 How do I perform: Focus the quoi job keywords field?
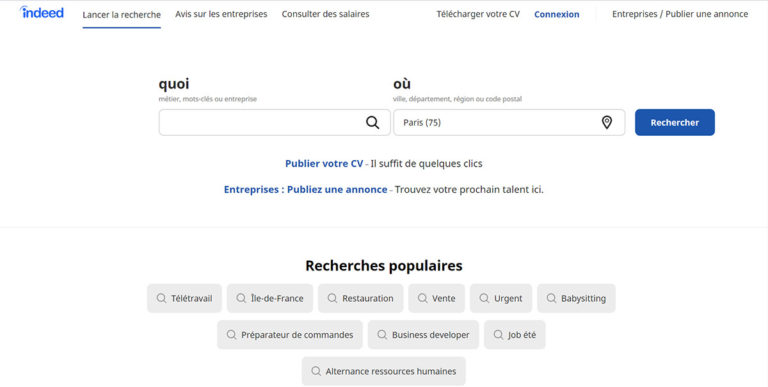click(x=275, y=122)
